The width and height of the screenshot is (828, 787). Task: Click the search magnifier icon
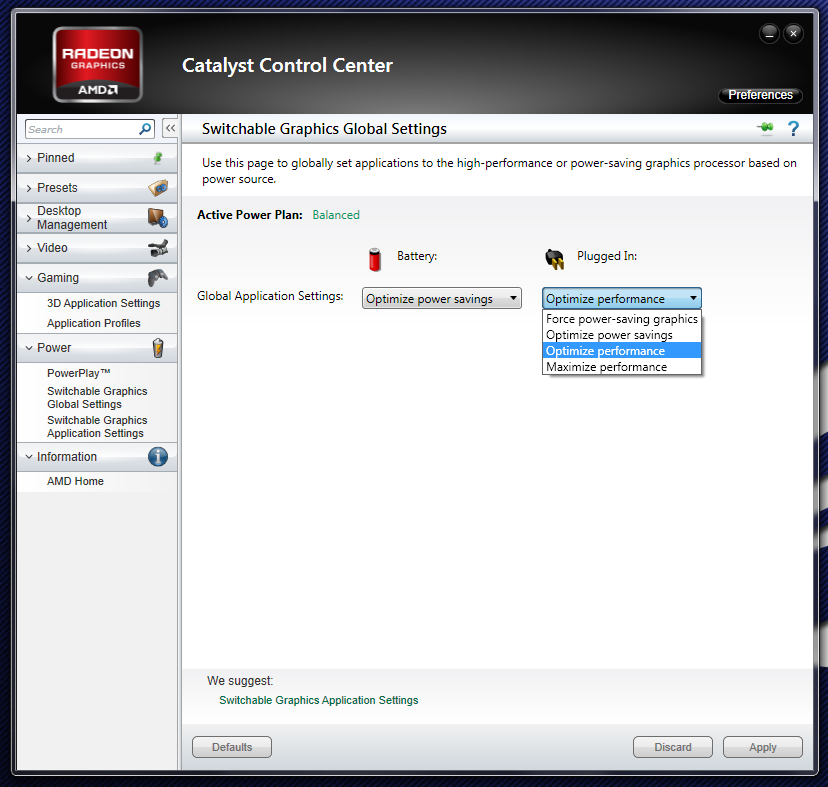pos(145,129)
